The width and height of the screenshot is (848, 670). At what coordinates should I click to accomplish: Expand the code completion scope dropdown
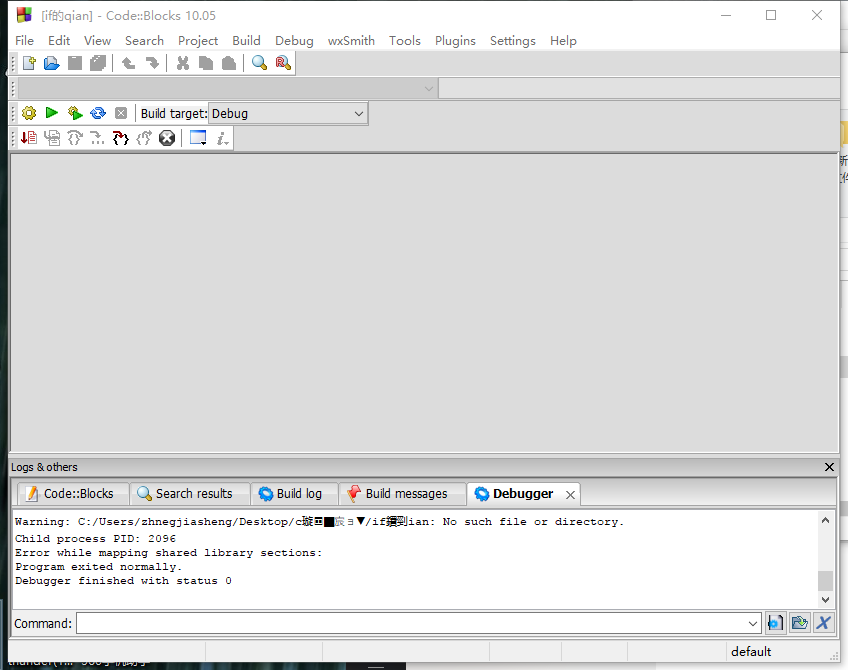pos(429,88)
